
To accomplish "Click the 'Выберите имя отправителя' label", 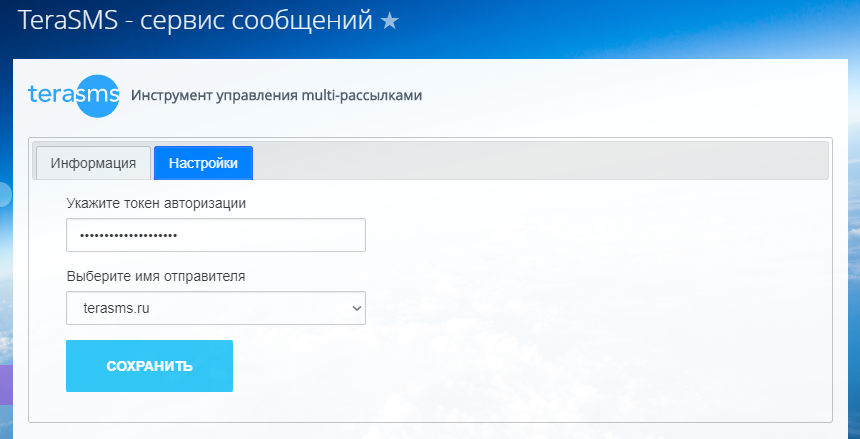I will click(x=156, y=277).
